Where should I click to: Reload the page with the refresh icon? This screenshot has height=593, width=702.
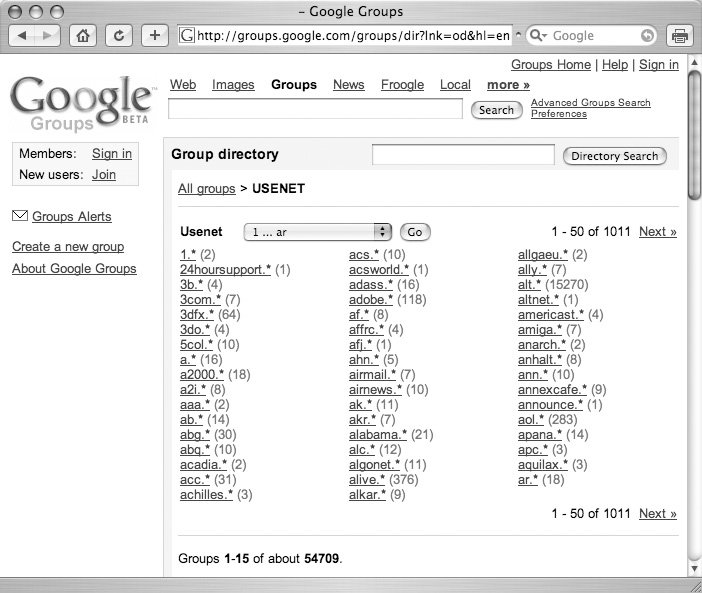120,36
